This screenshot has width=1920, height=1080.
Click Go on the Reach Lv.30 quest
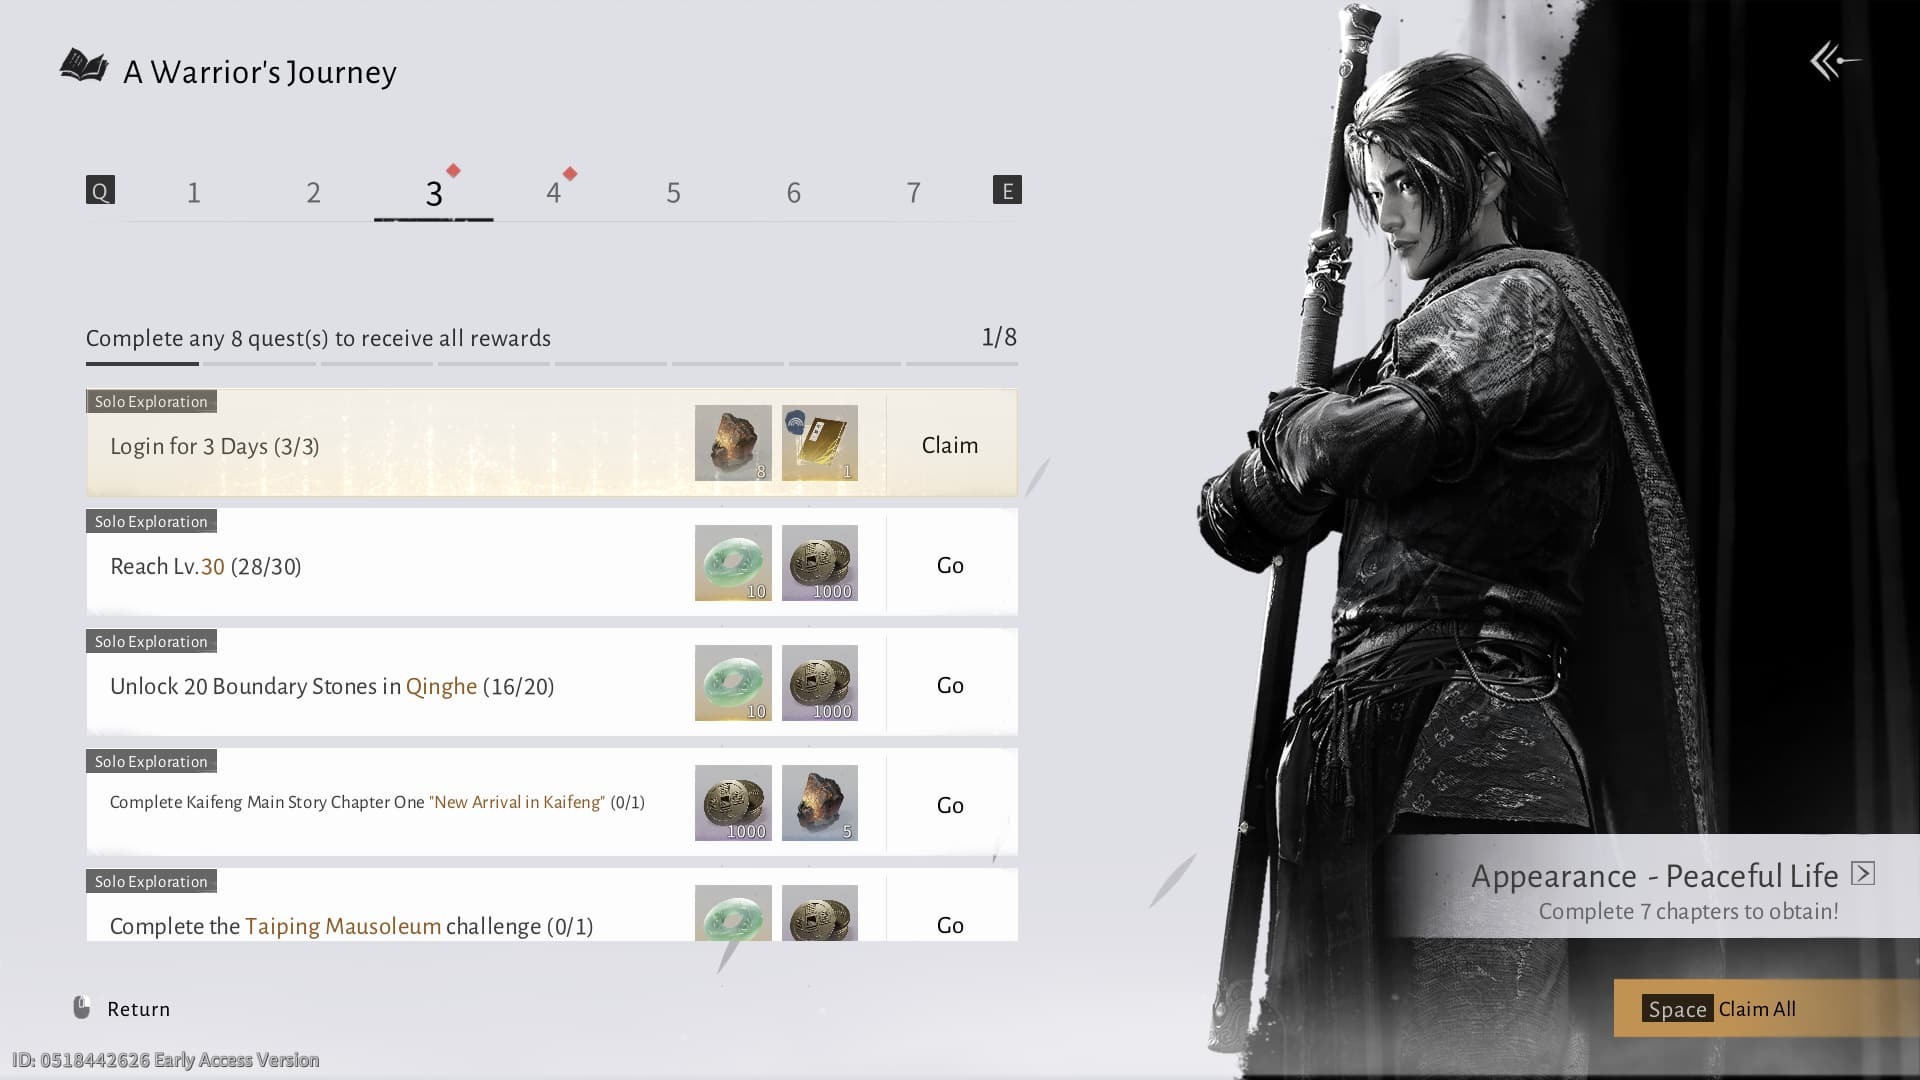pos(949,564)
